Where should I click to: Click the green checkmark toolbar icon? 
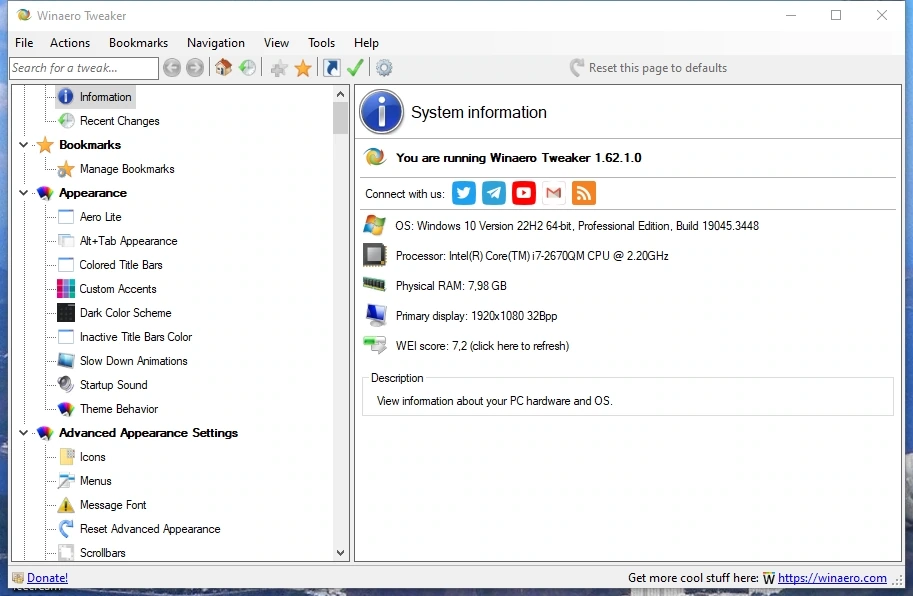[x=355, y=68]
